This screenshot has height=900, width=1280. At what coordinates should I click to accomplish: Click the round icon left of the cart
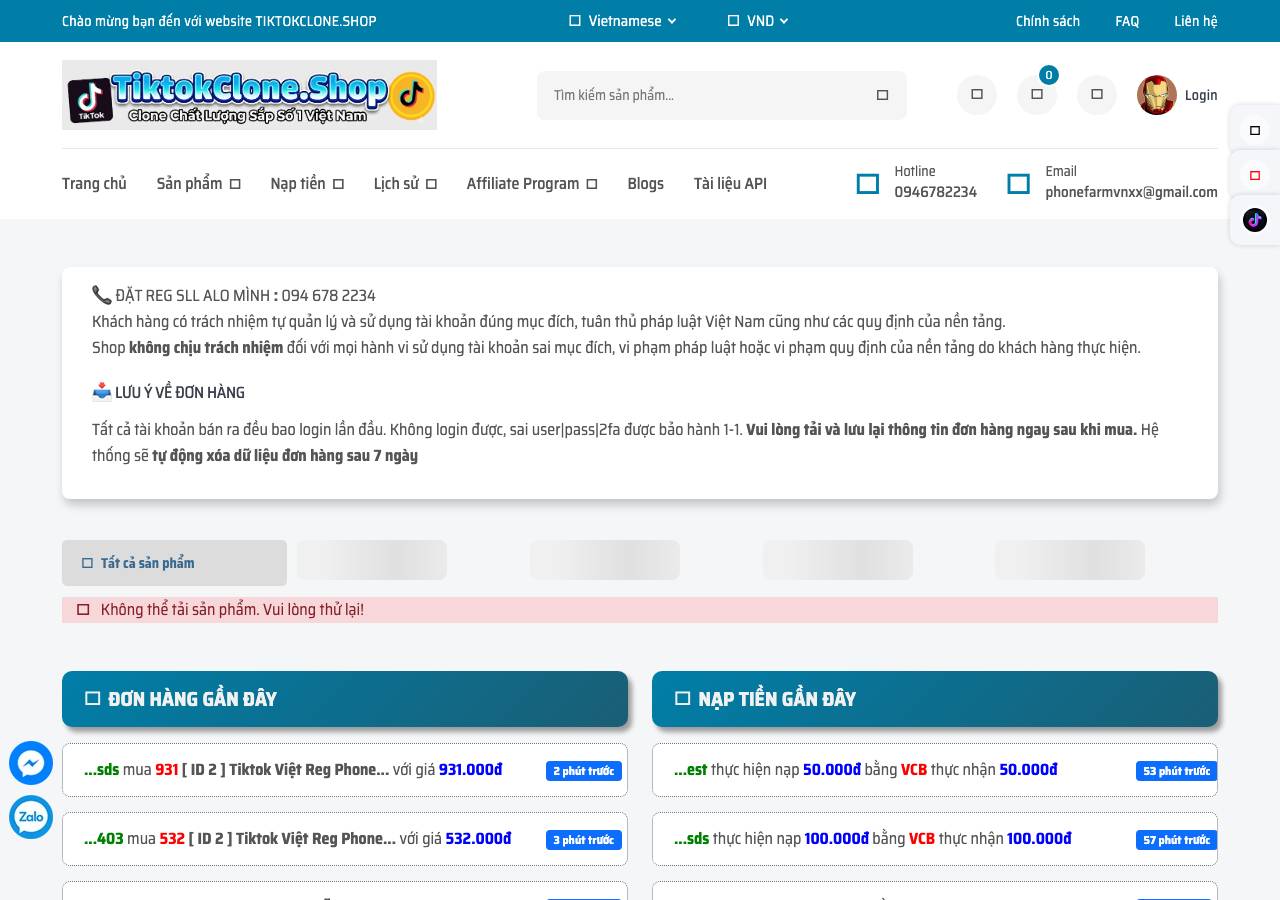point(977,95)
